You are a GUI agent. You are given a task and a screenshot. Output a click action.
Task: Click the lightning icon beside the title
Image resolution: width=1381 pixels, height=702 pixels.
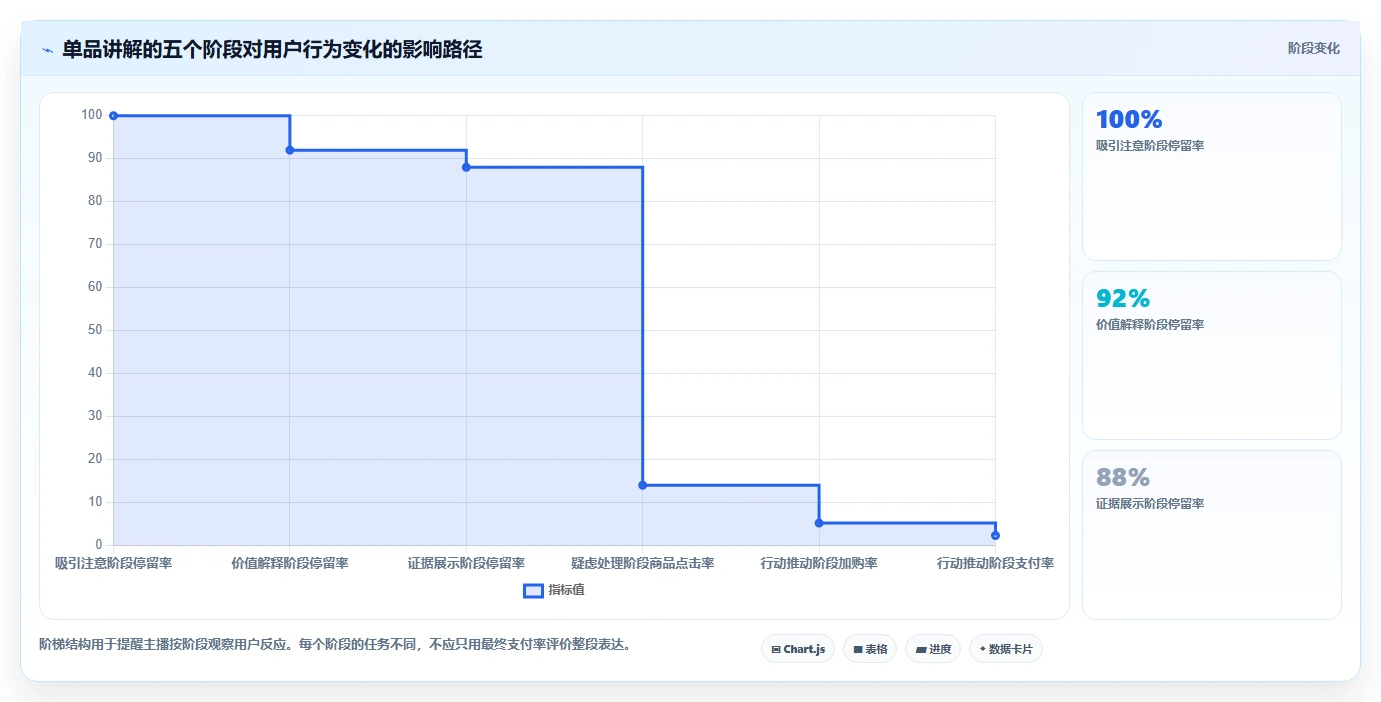coord(47,50)
